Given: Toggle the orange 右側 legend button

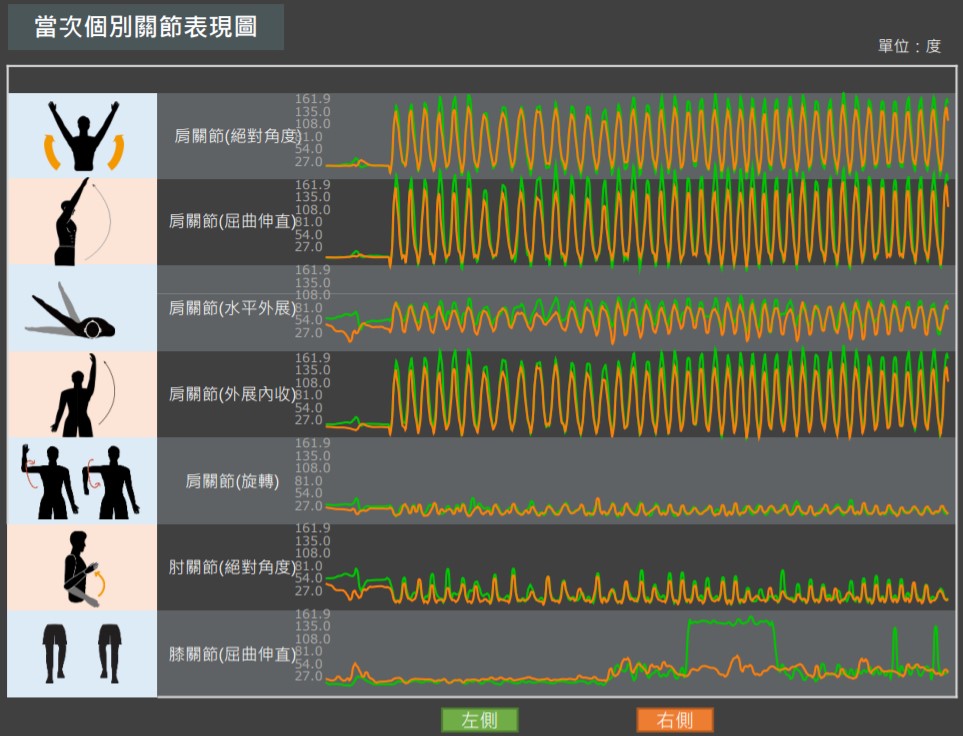Looking at the screenshot, I should click(x=675, y=720).
